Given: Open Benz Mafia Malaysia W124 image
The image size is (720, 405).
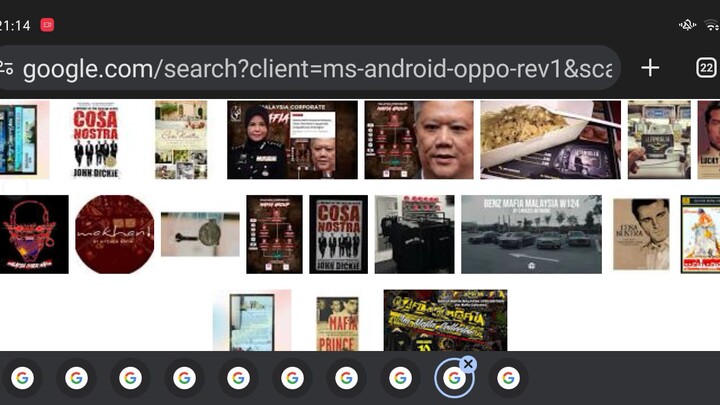Looking at the screenshot, I should point(531,234).
